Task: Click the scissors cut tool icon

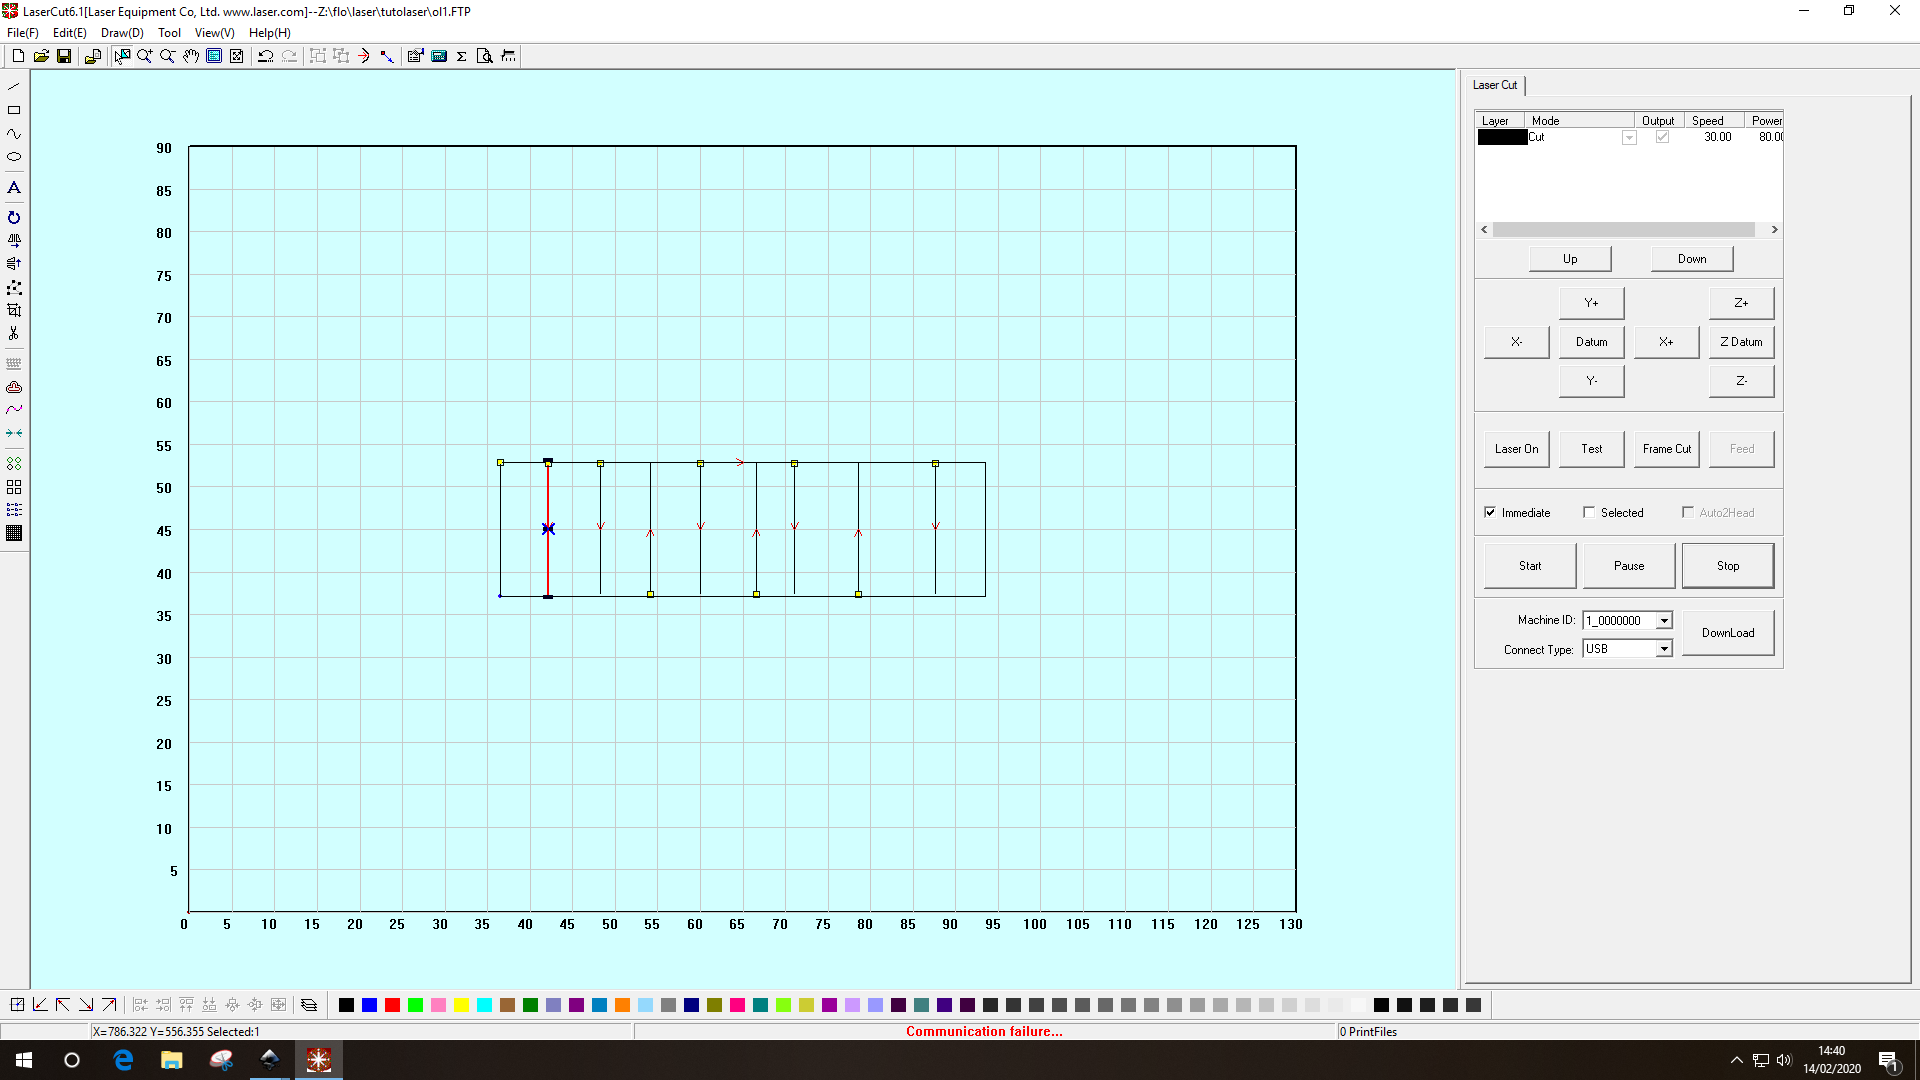Action: (14, 334)
